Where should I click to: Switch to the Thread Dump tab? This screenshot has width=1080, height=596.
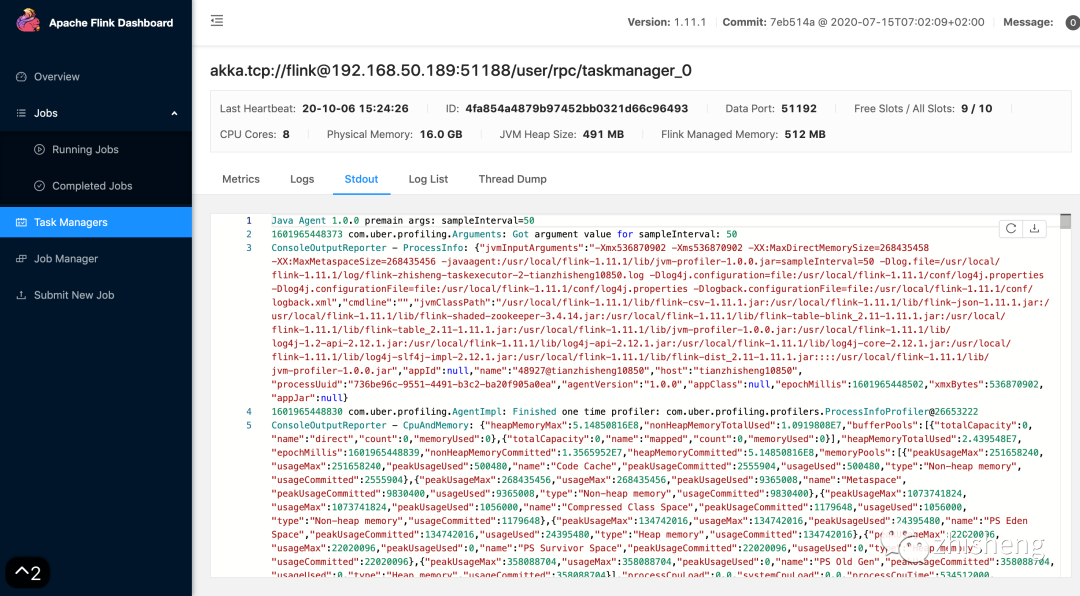pyautogui.click(x=512, y=179)
